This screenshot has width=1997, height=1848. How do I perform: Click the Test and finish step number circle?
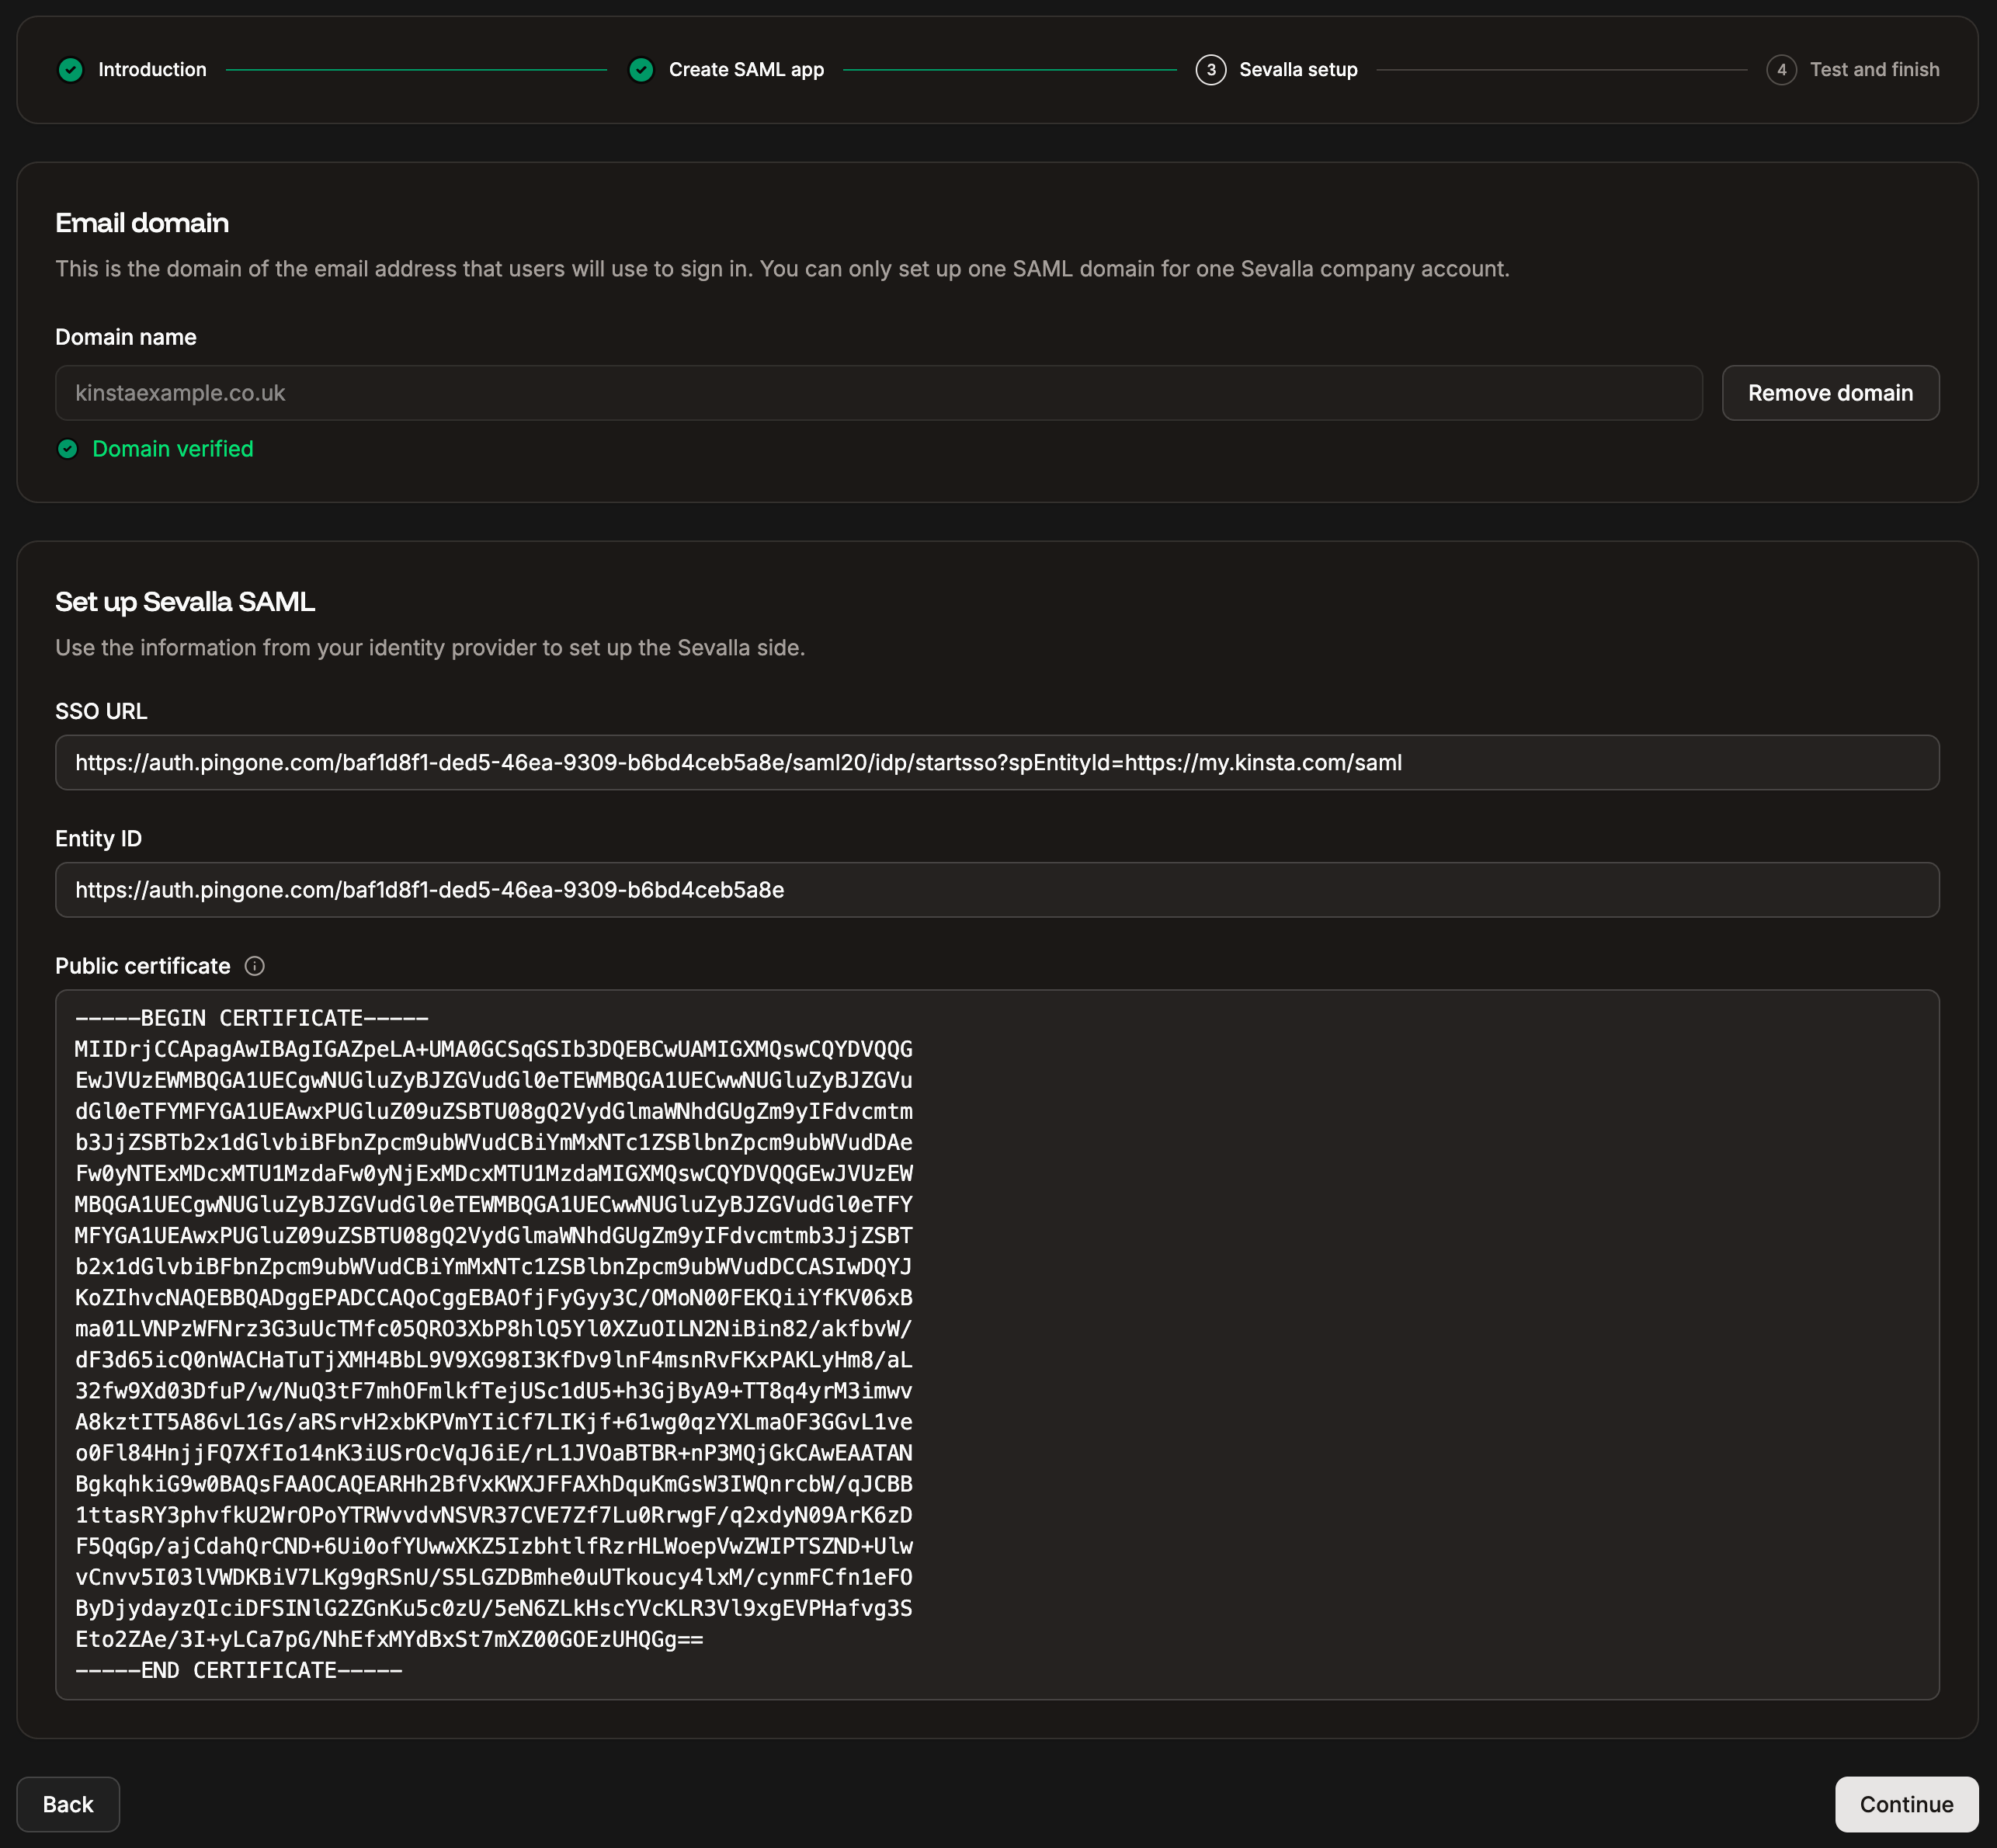pos(1783,70)
